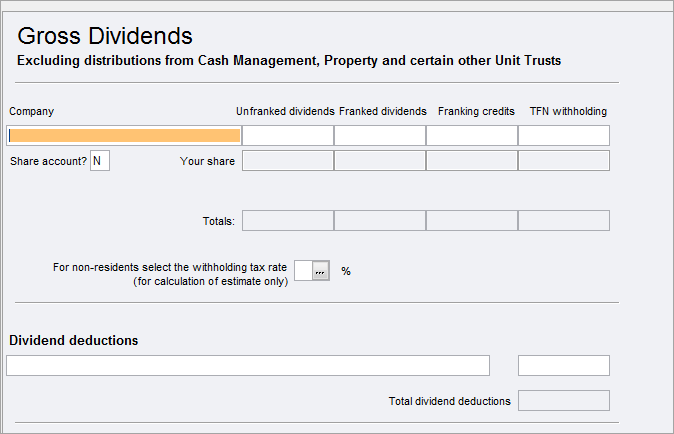Image resolution: width=674 pixels, height=434 pixels.
Task: Click the withholding tax rate field
Action: click(x=303, y=271)
